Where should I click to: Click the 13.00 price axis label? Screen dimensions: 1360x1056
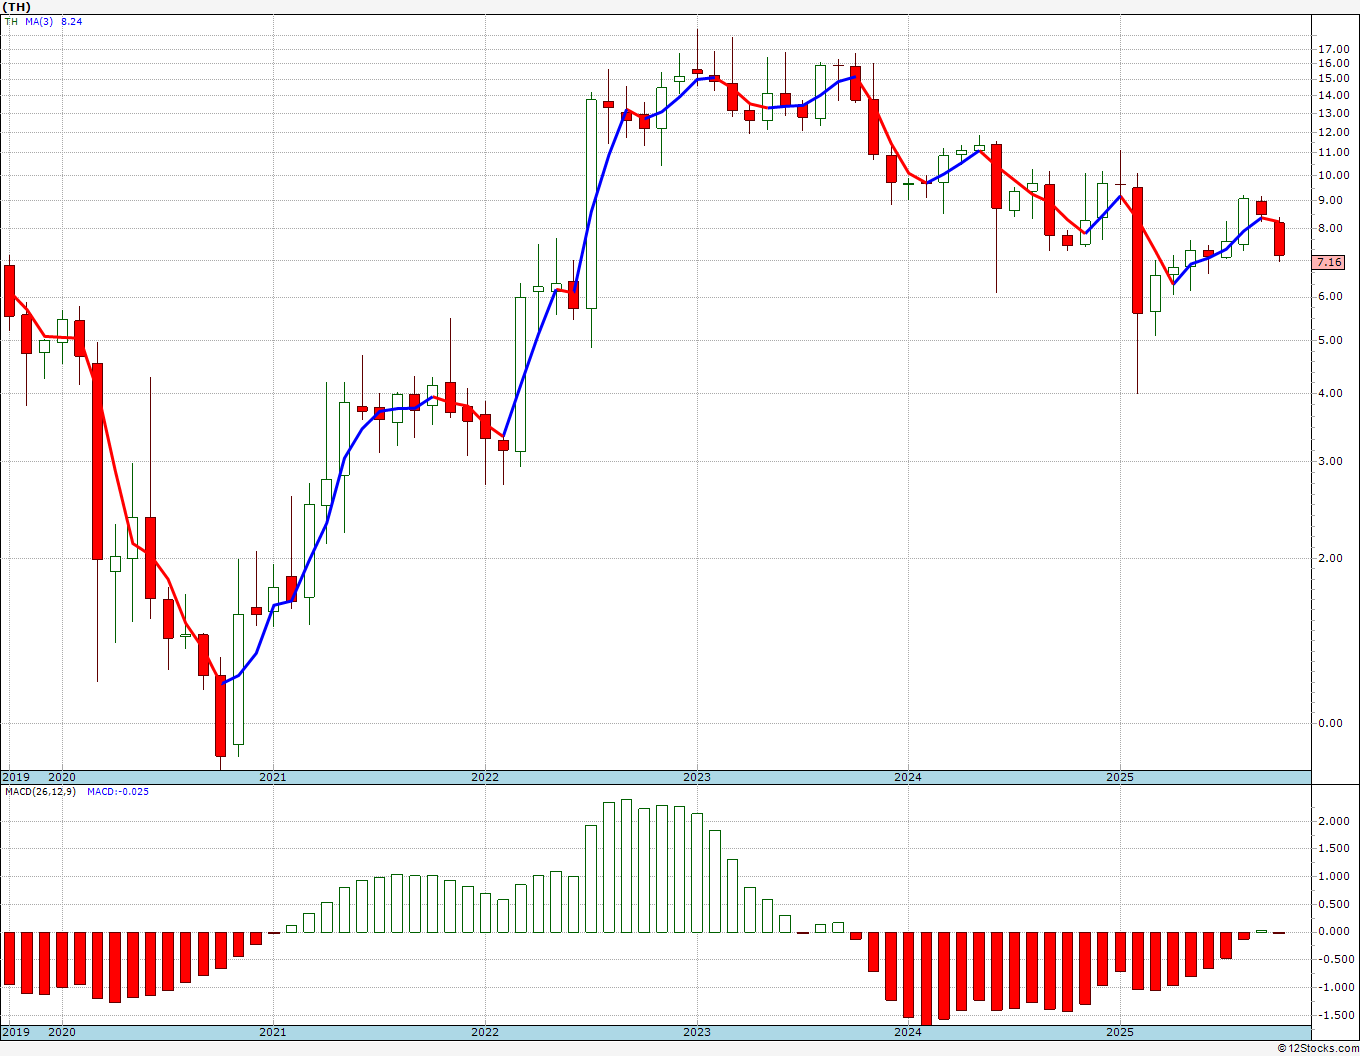click(x=1334, y=113)
